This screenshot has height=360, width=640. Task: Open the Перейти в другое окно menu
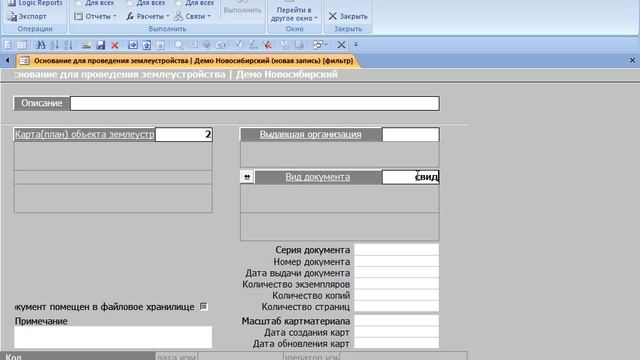(294, 13)
